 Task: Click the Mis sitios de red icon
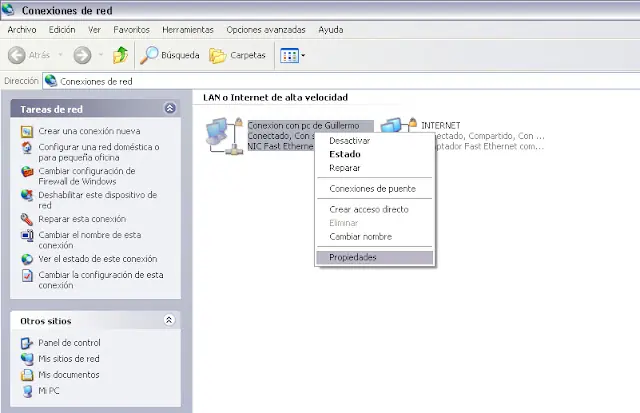coord(27,359)
